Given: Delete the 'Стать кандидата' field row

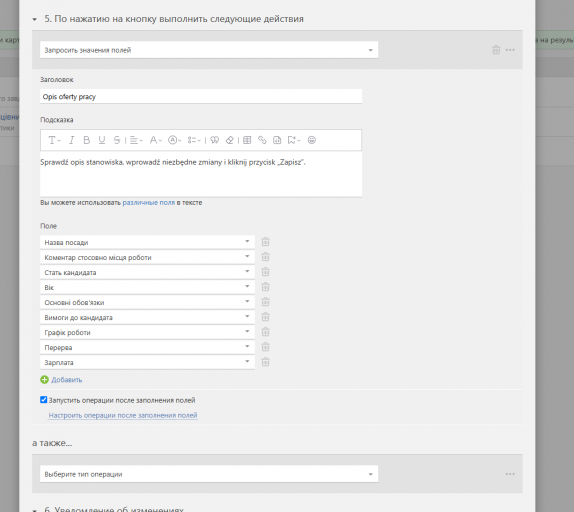Looking at the screenshot, I should point(265,272).
